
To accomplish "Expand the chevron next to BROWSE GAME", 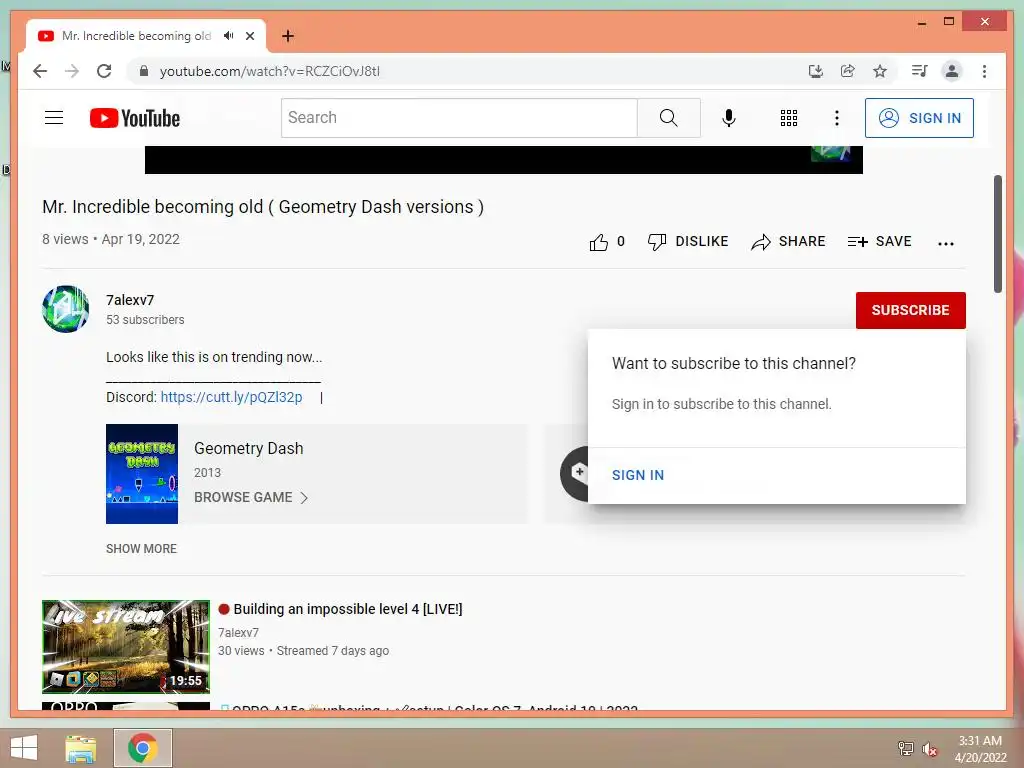I will tap(304, 498).
